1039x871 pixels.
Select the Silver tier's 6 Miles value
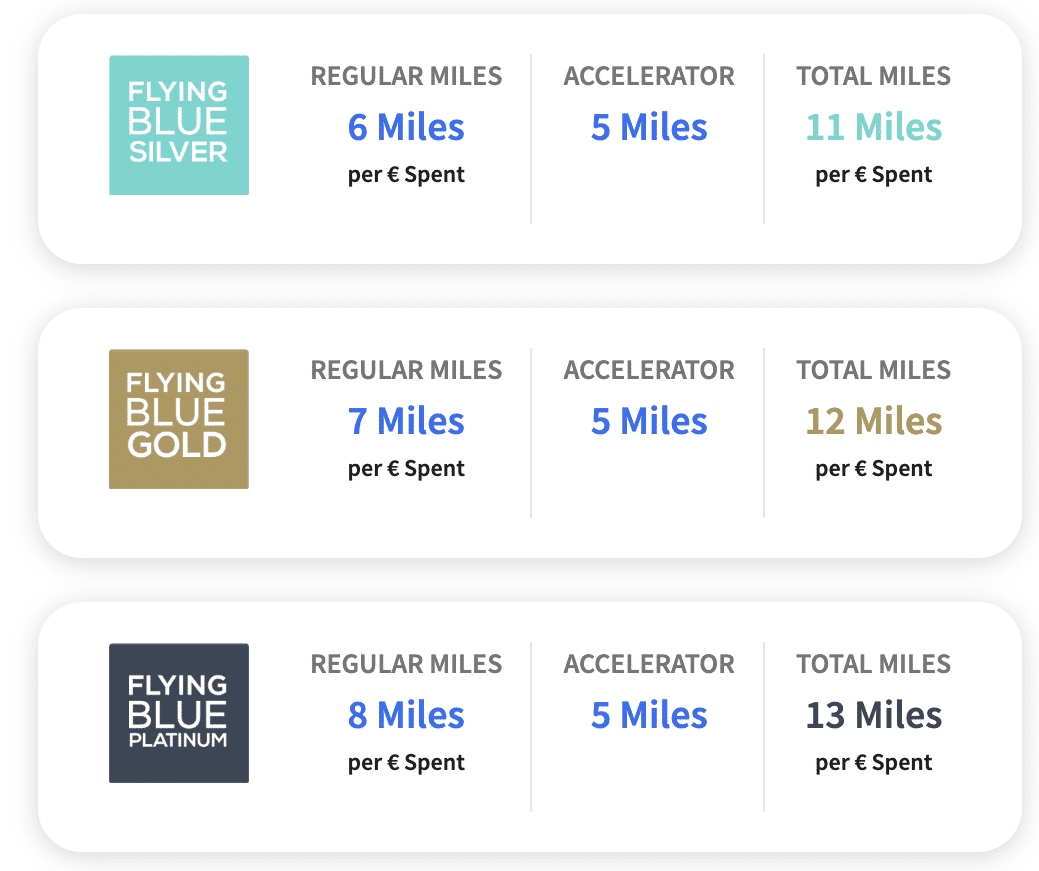(x=406, y=127)
